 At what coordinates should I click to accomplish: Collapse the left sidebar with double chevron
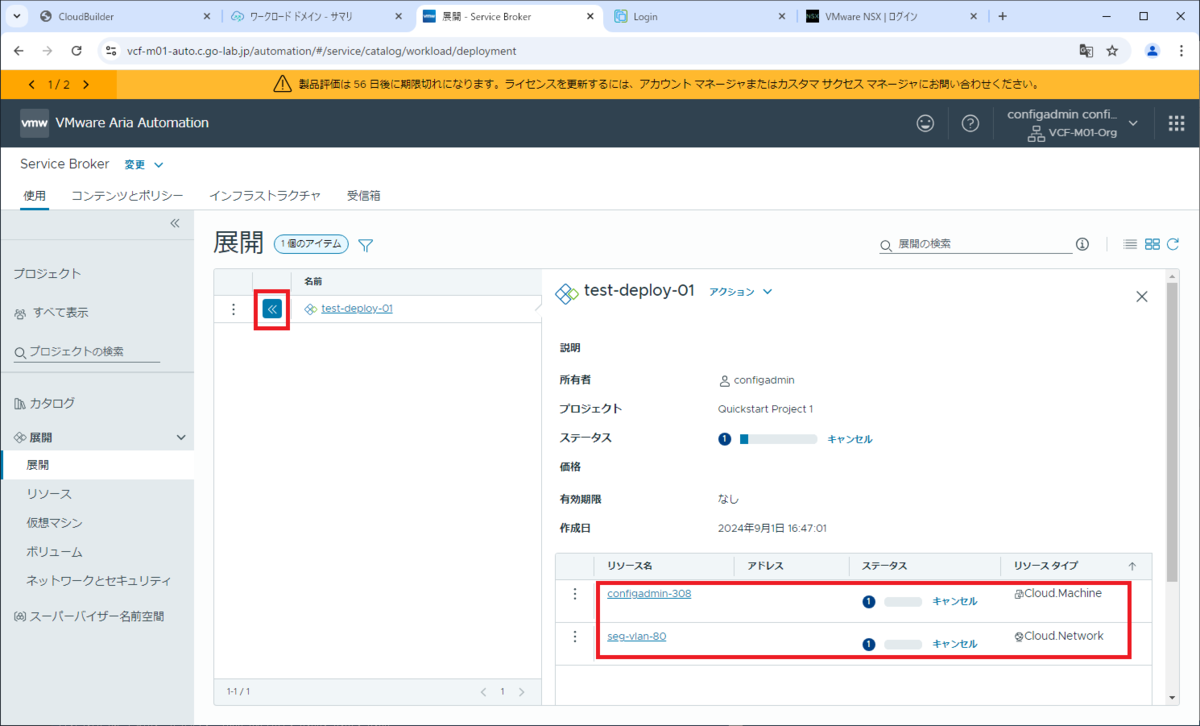pos(174,223)
